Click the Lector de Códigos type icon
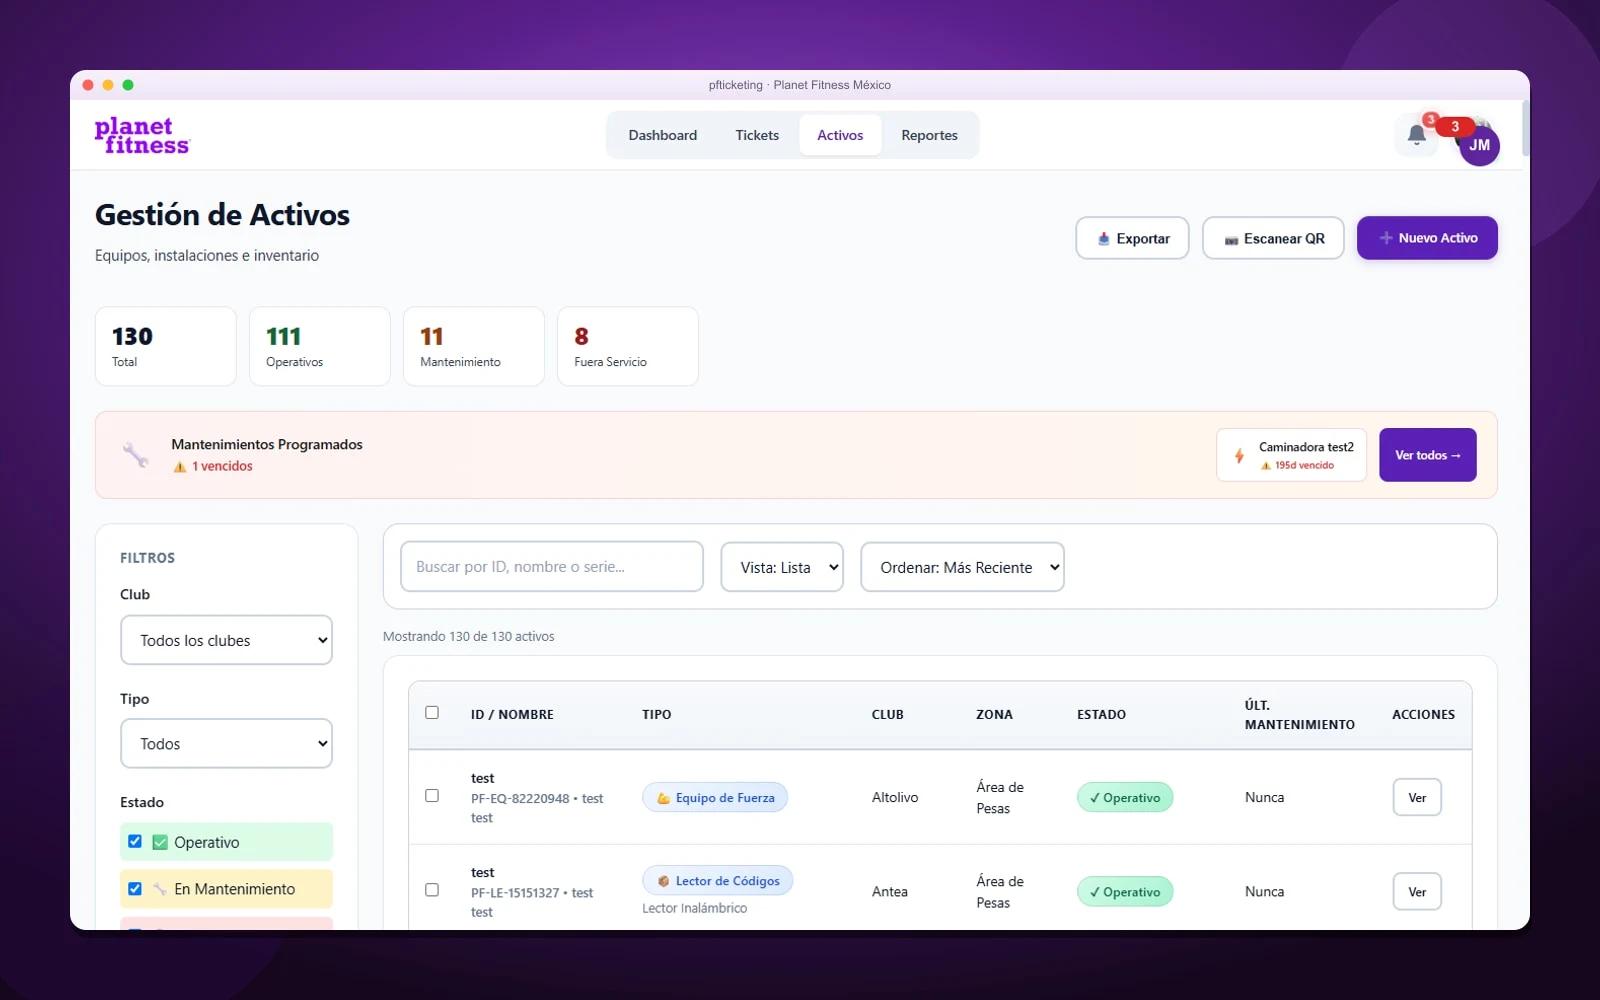 pos(663,881)
